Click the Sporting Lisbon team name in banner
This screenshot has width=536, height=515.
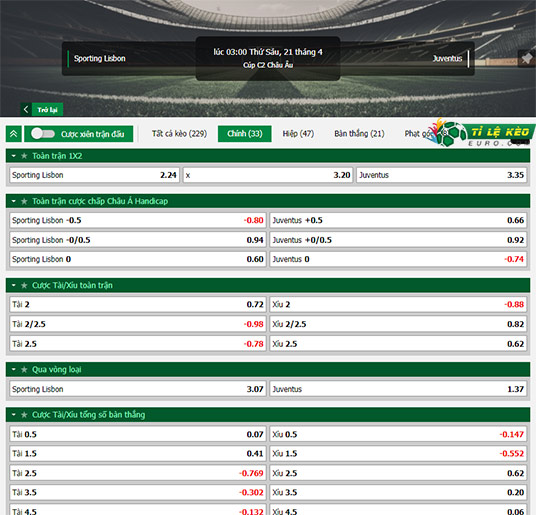[99, 58]
